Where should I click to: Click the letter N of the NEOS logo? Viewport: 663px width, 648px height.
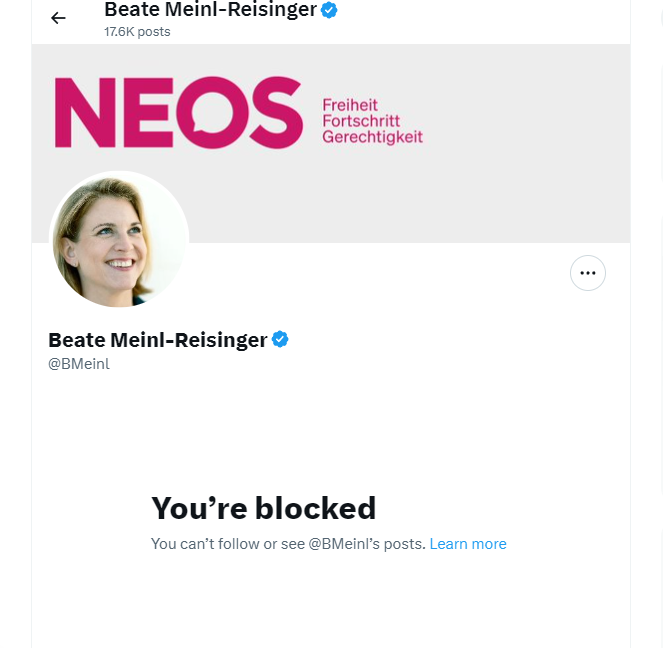85,113
